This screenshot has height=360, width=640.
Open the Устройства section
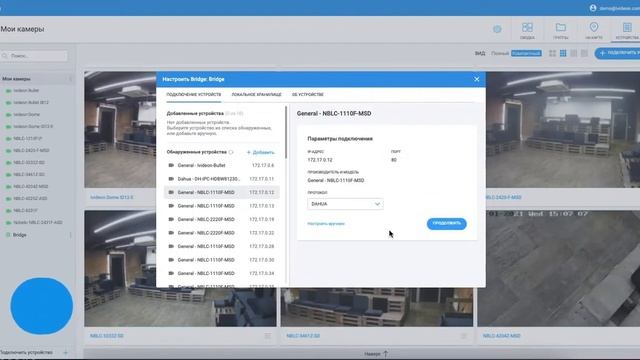pyautogui.click(x=627, y=31)
